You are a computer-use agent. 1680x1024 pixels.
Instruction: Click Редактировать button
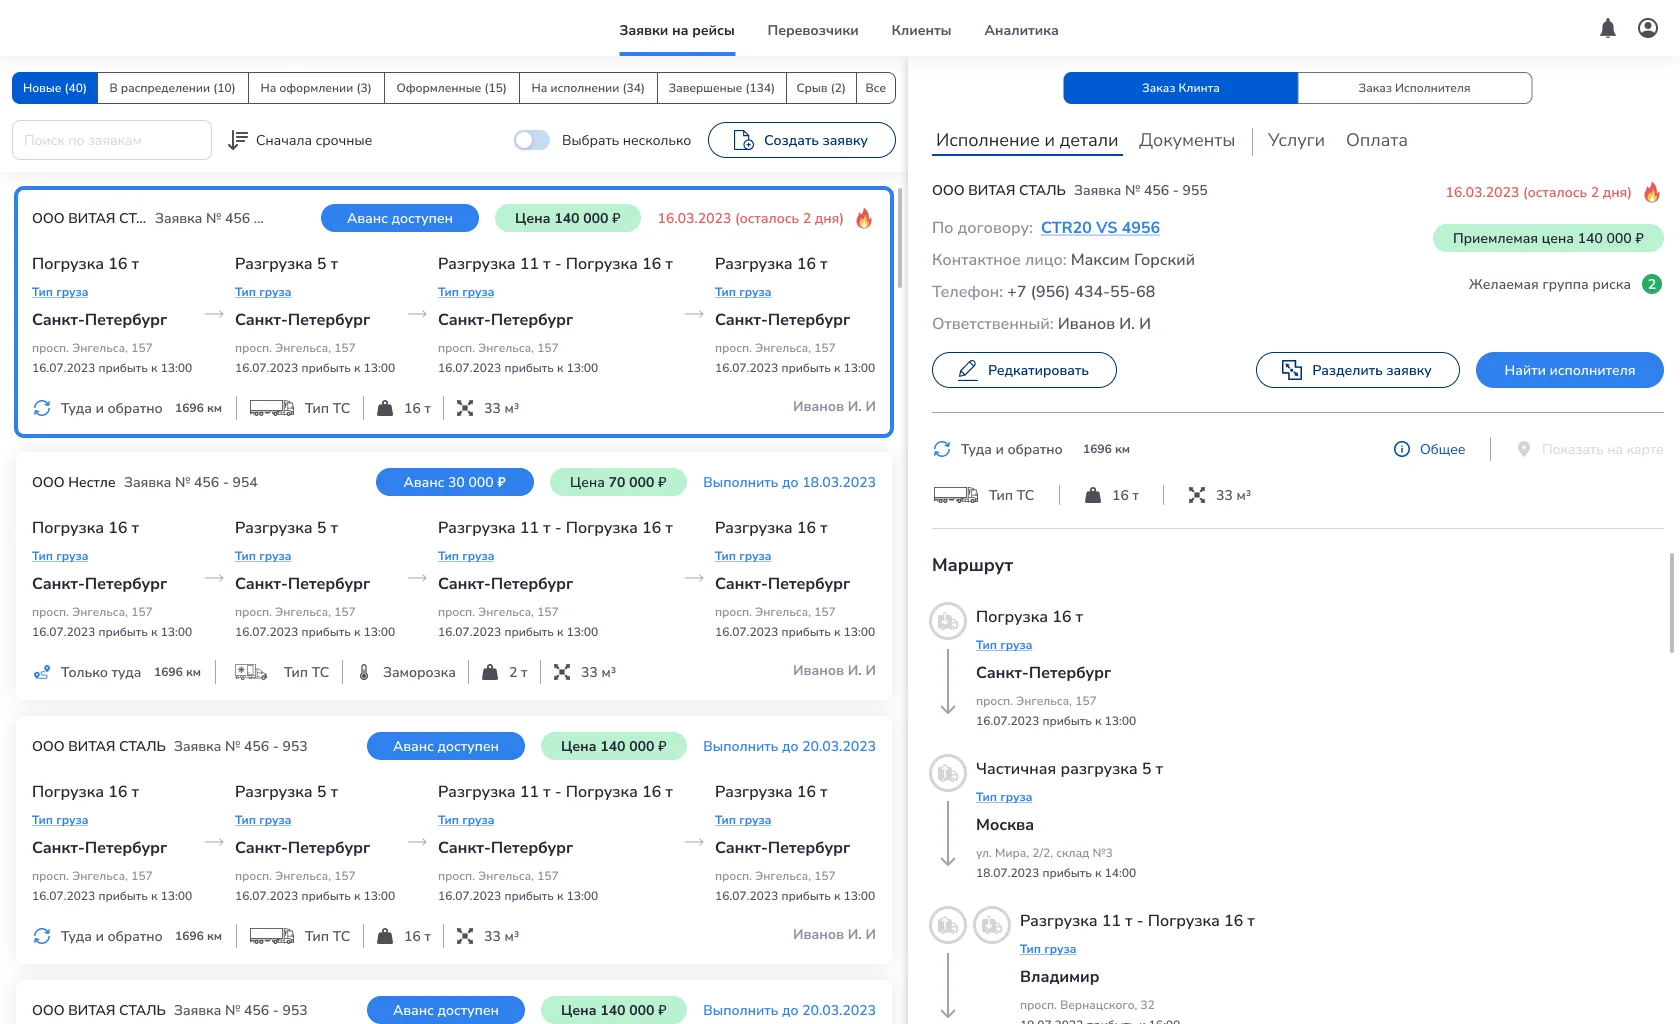click(x=1024, y=370)
